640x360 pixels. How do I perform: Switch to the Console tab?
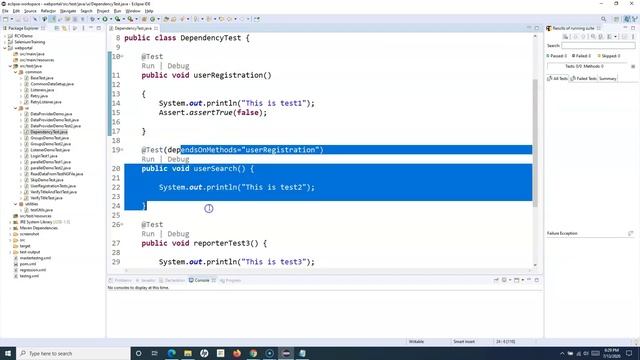coord(202,280)
